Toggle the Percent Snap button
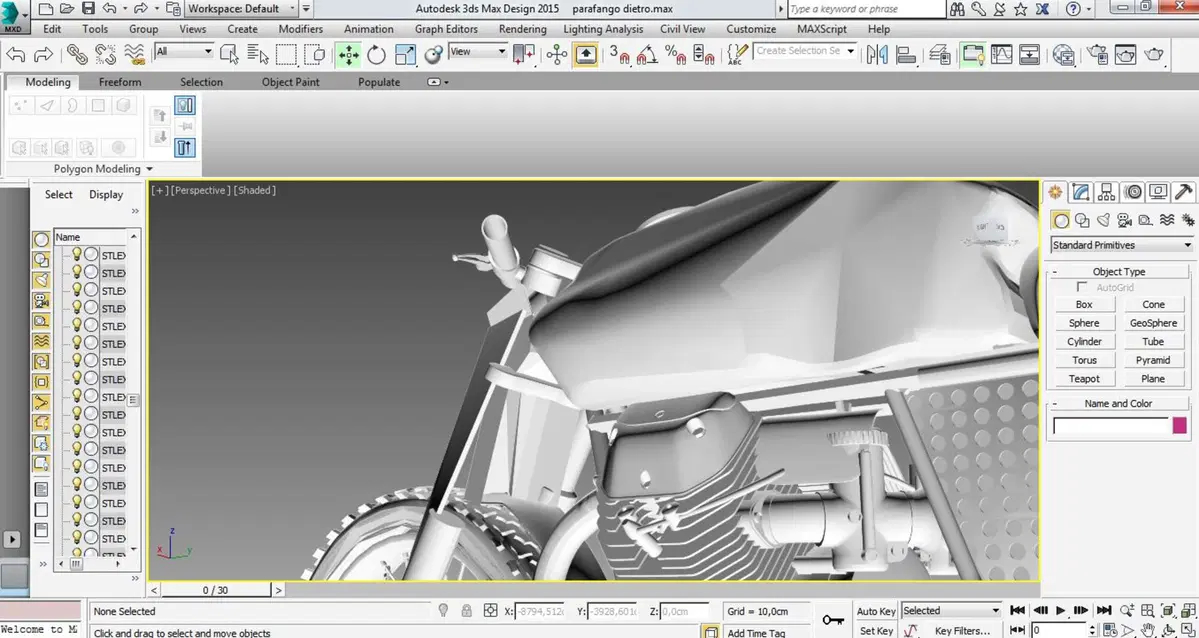The width and height of the screenshot is (1199, 638). 675,54
